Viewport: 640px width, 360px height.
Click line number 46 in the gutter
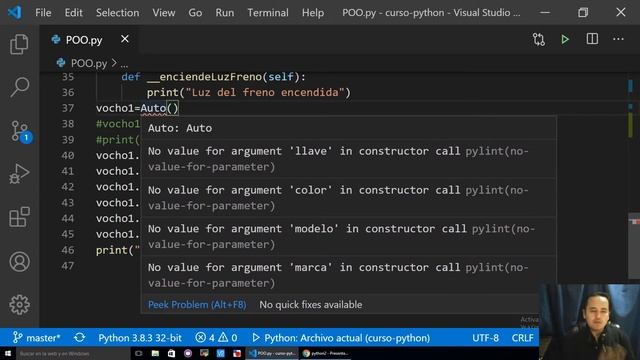coord(68,250)
